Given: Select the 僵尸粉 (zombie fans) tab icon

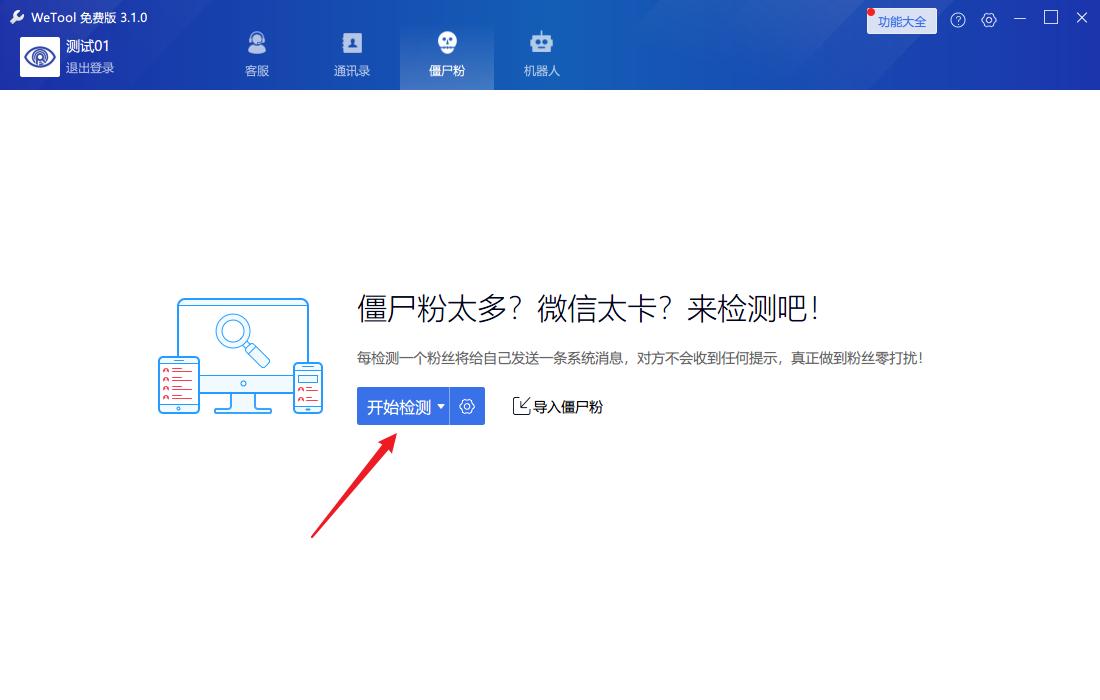Looking at the screenshot, I should tap(447, 43).
